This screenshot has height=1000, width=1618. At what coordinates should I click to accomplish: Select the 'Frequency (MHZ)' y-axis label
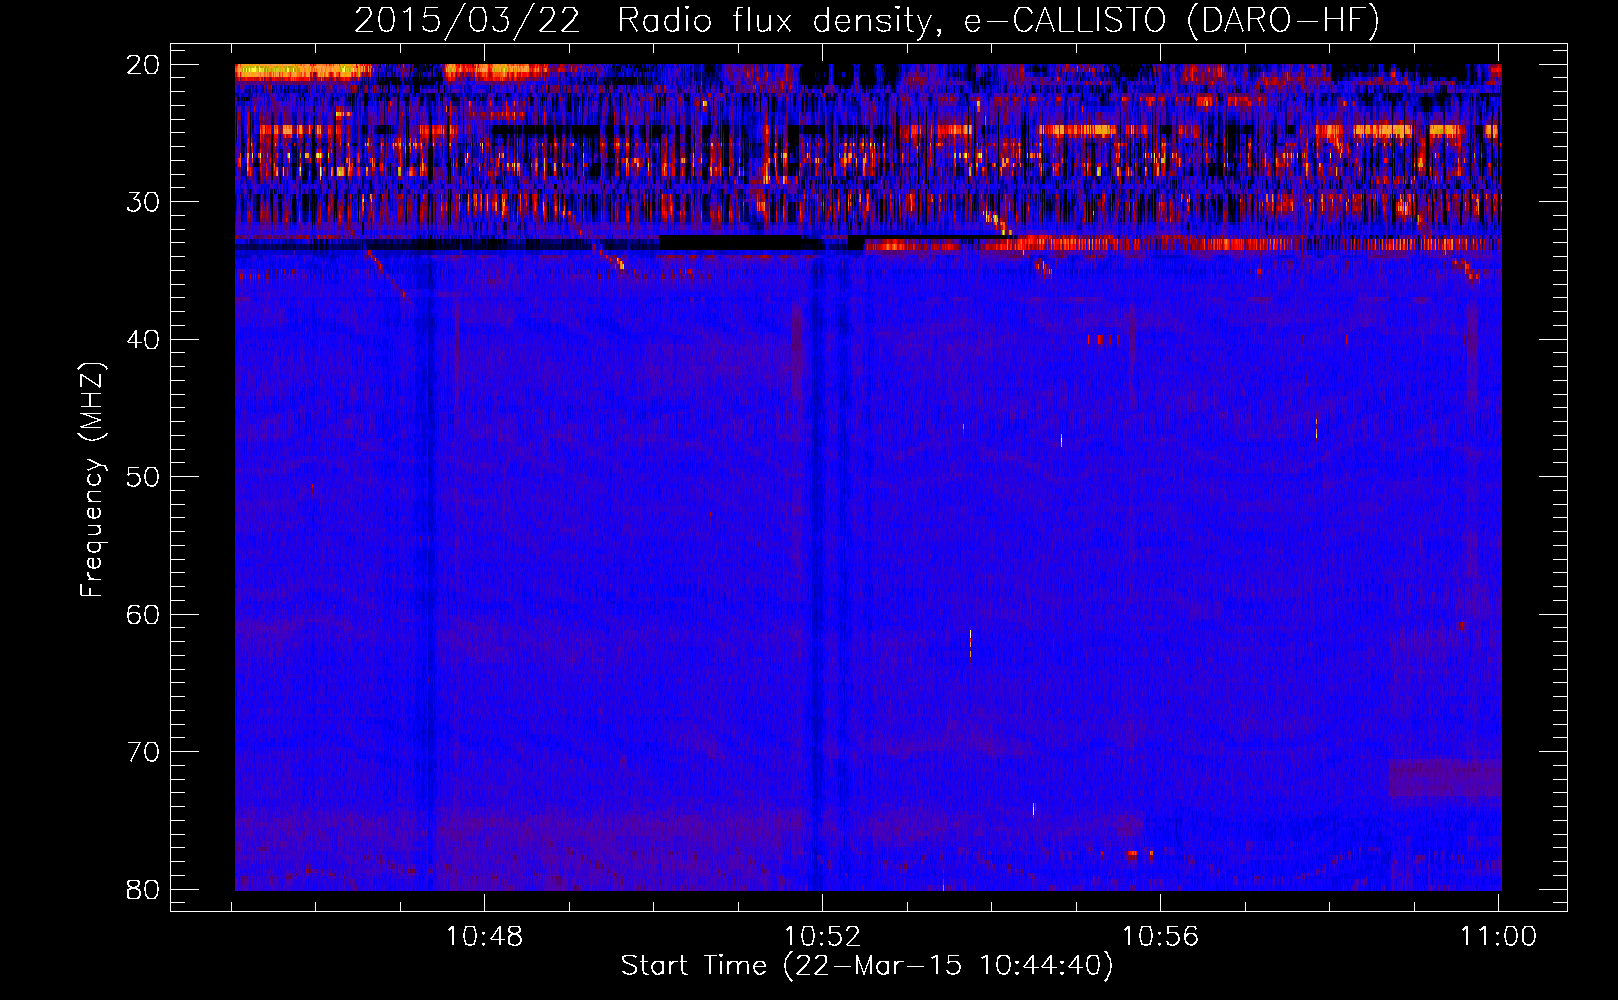92,480
